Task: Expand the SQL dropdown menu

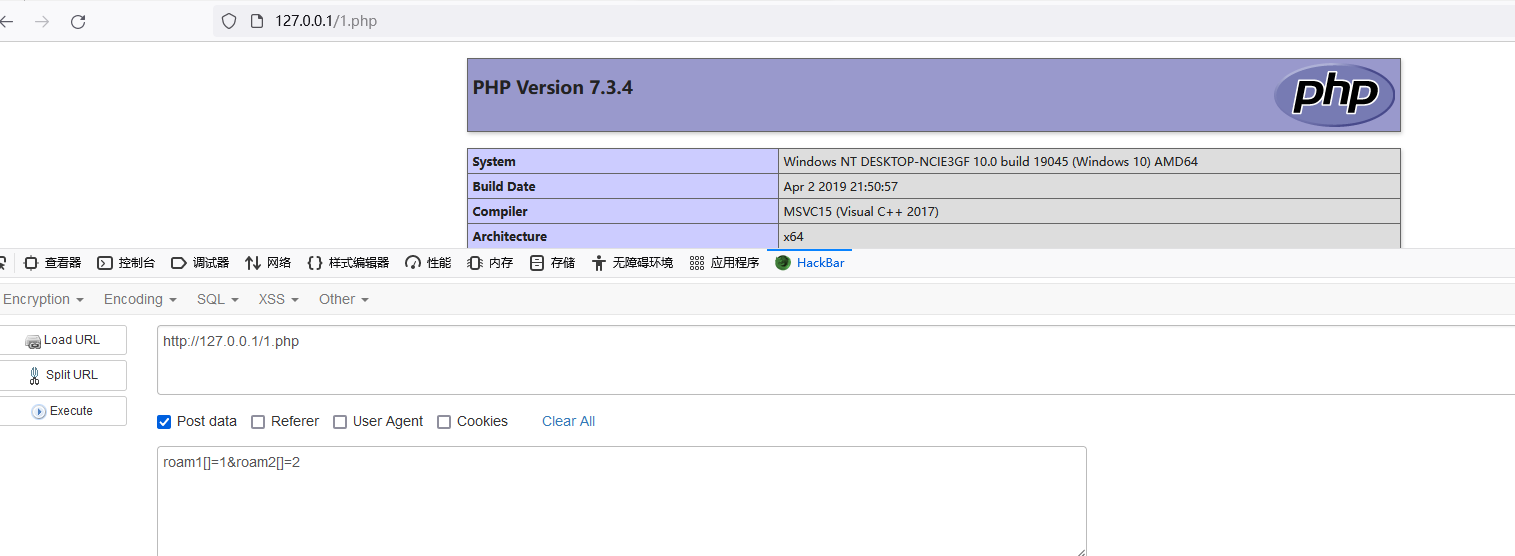Action: coord(217,299)
